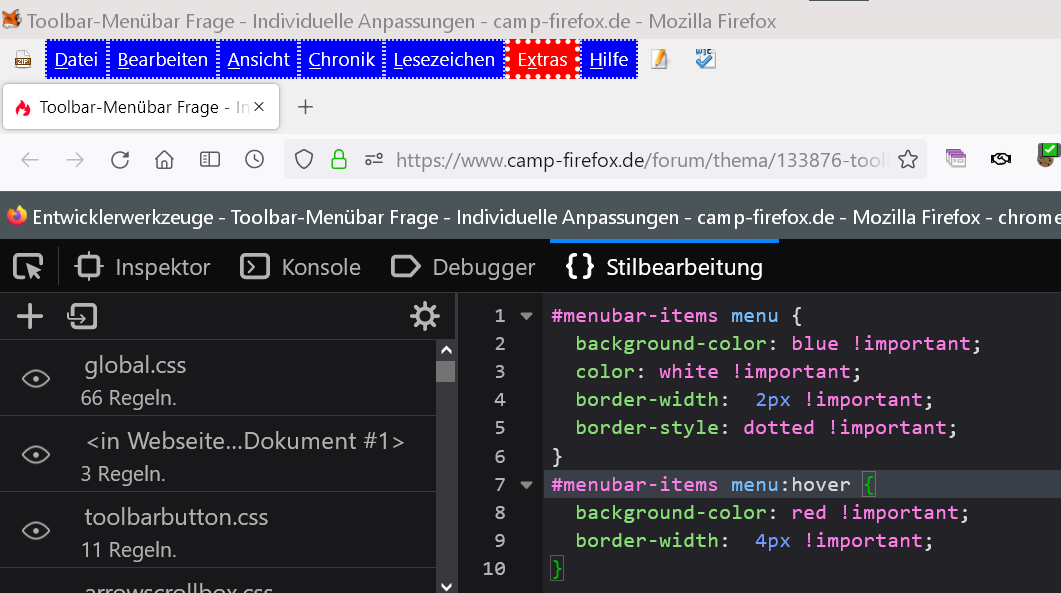Select the Toolbar-Menübar Frage browser tab
Image resolution: width=1061 pixels, height=593 pixels.
coord(141,107)
